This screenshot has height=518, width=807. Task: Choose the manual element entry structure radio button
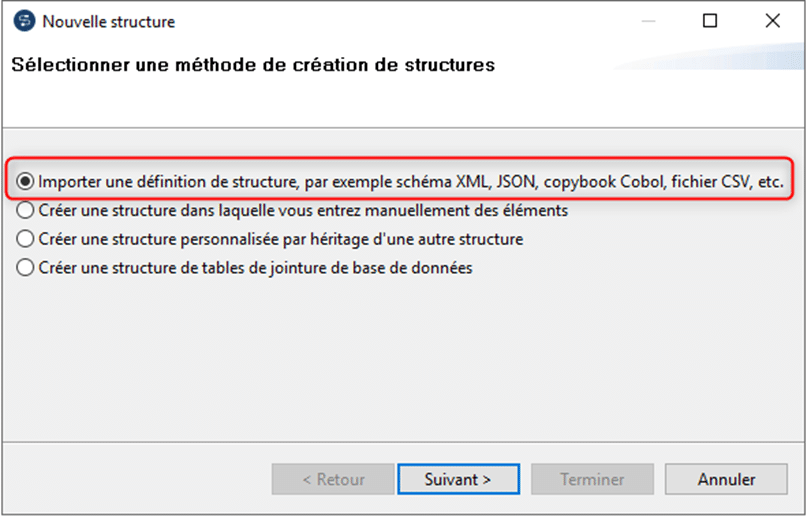click(x=25, y=210)
